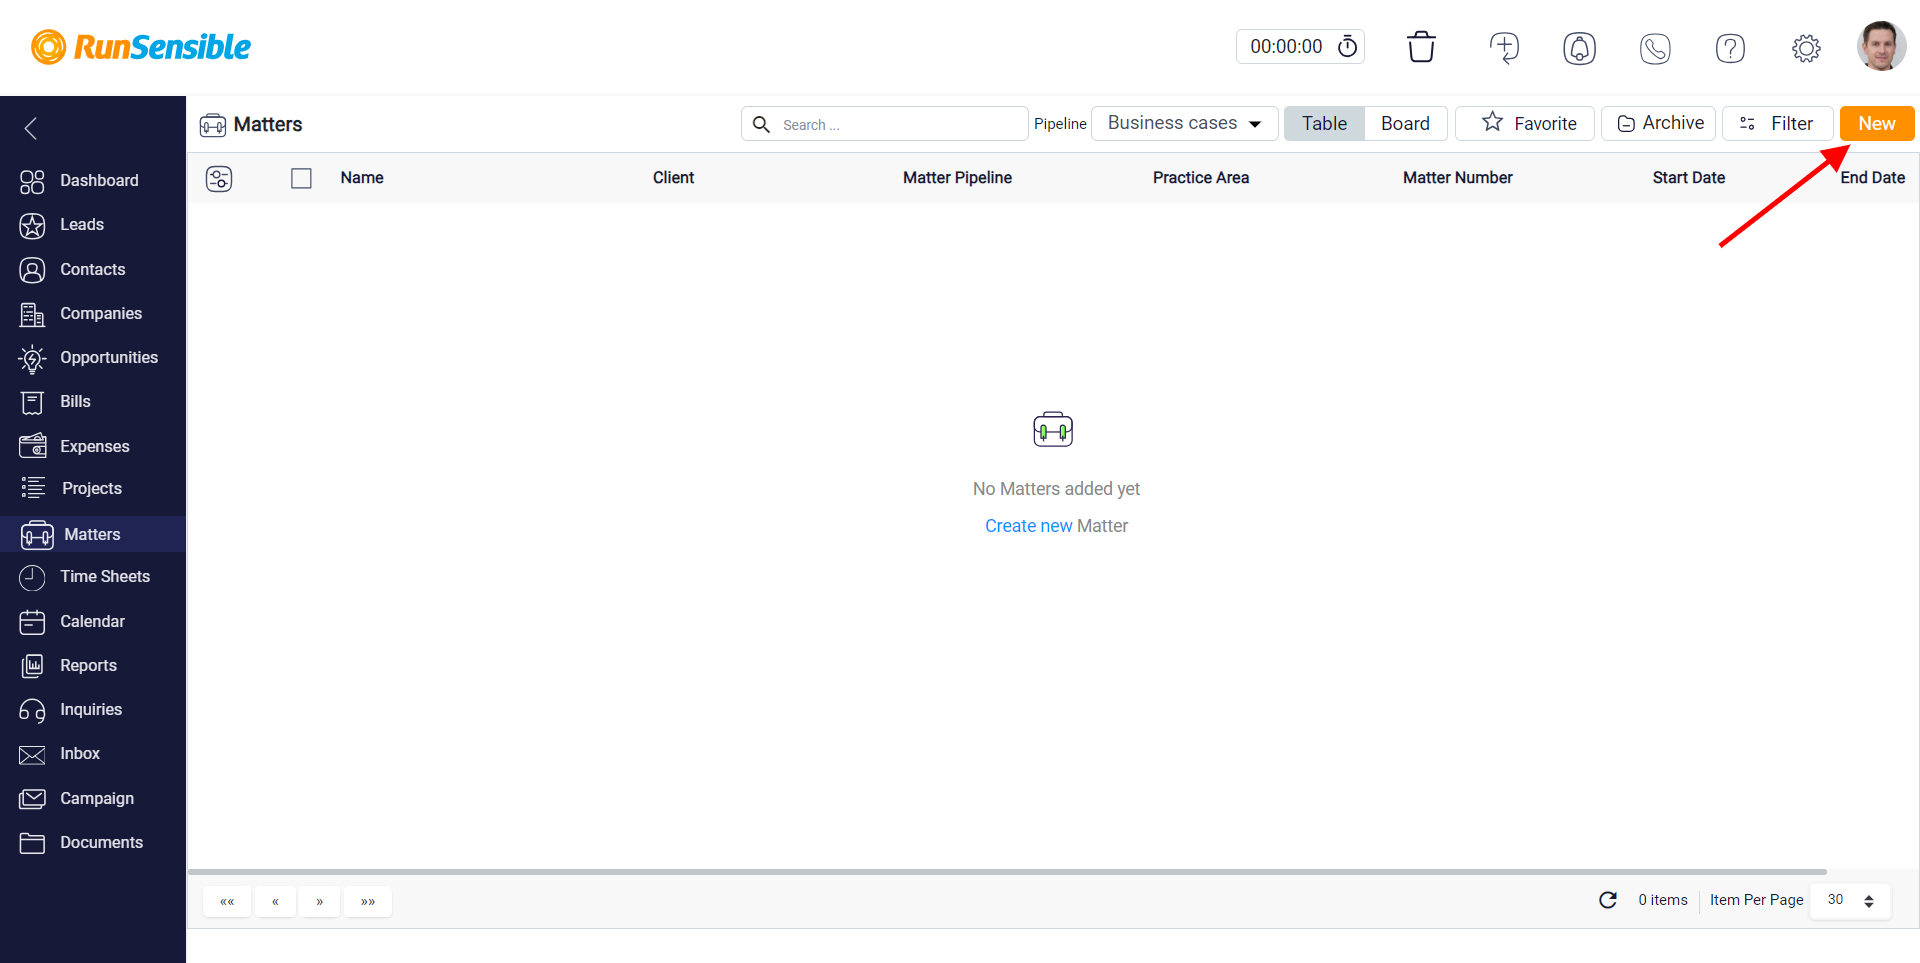Click the 00:00:00 timer display

point(1286,46)
